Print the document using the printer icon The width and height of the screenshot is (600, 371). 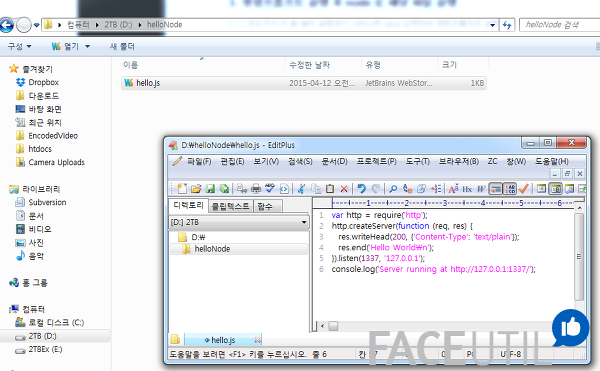(256, 189)
